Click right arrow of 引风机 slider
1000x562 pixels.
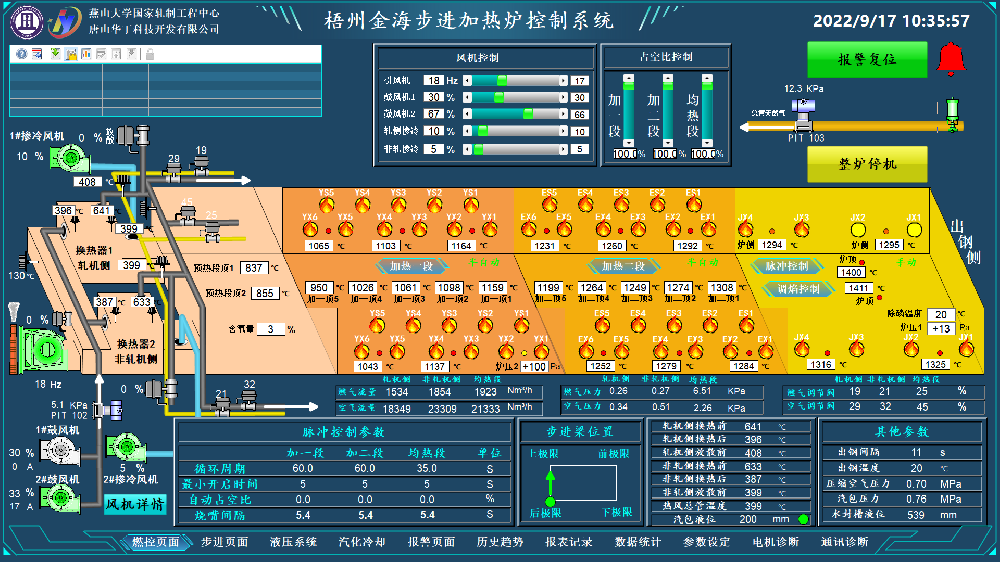pyautogui.click(x=562, y=80)
